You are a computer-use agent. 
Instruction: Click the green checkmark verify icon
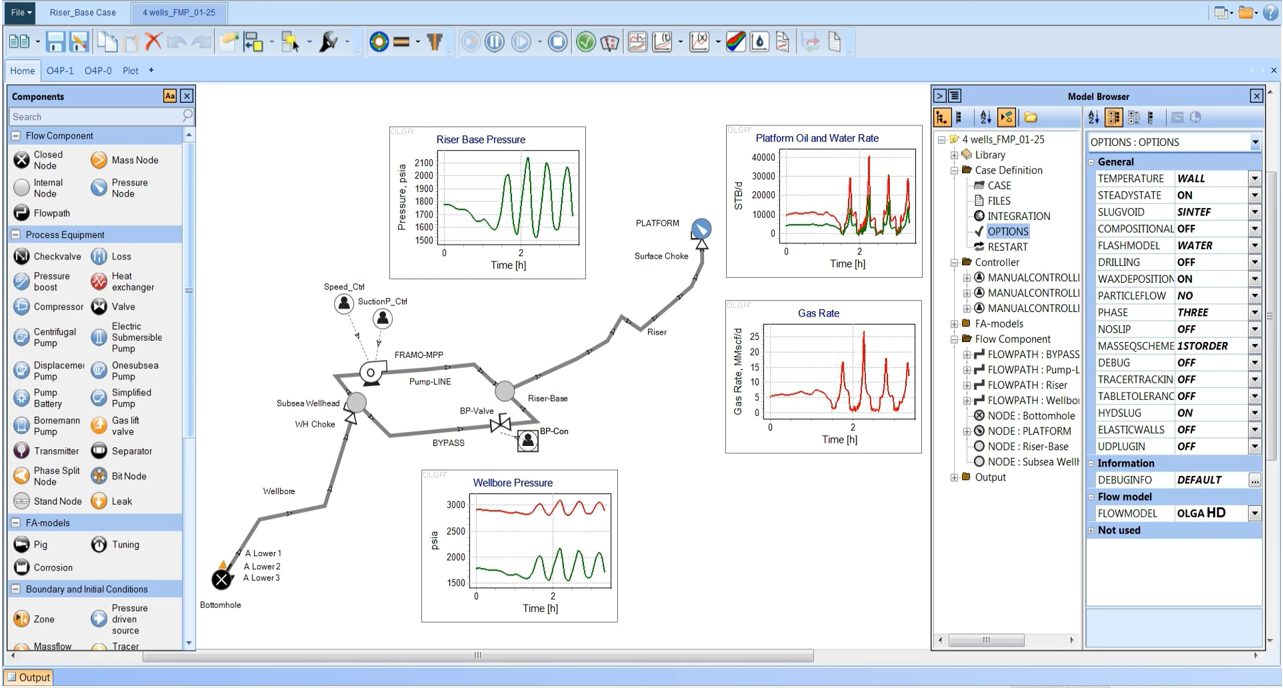(x=586, y=42)
